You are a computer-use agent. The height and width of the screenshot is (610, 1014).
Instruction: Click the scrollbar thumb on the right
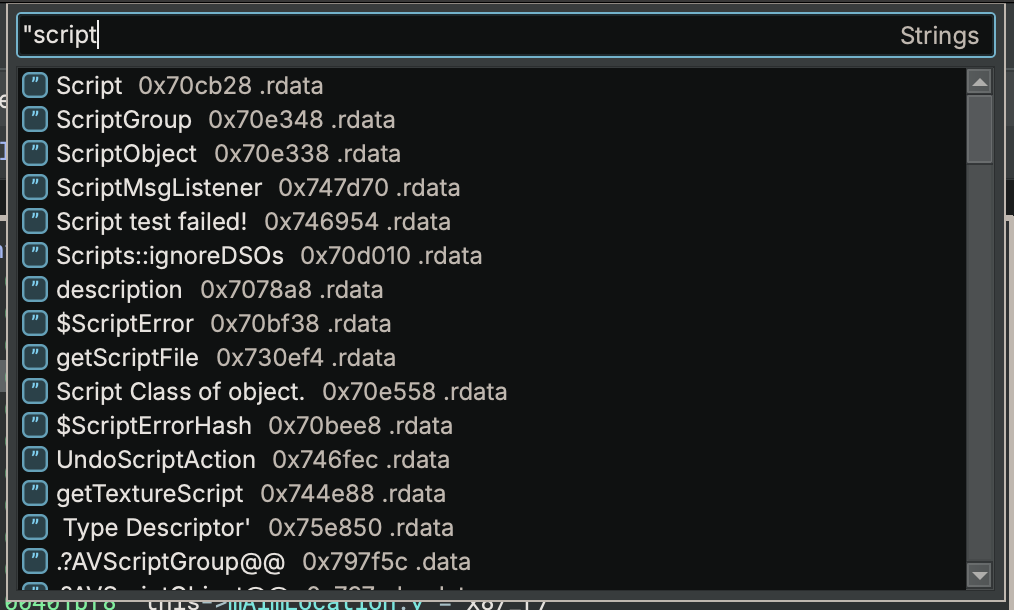tap(980, 130)
